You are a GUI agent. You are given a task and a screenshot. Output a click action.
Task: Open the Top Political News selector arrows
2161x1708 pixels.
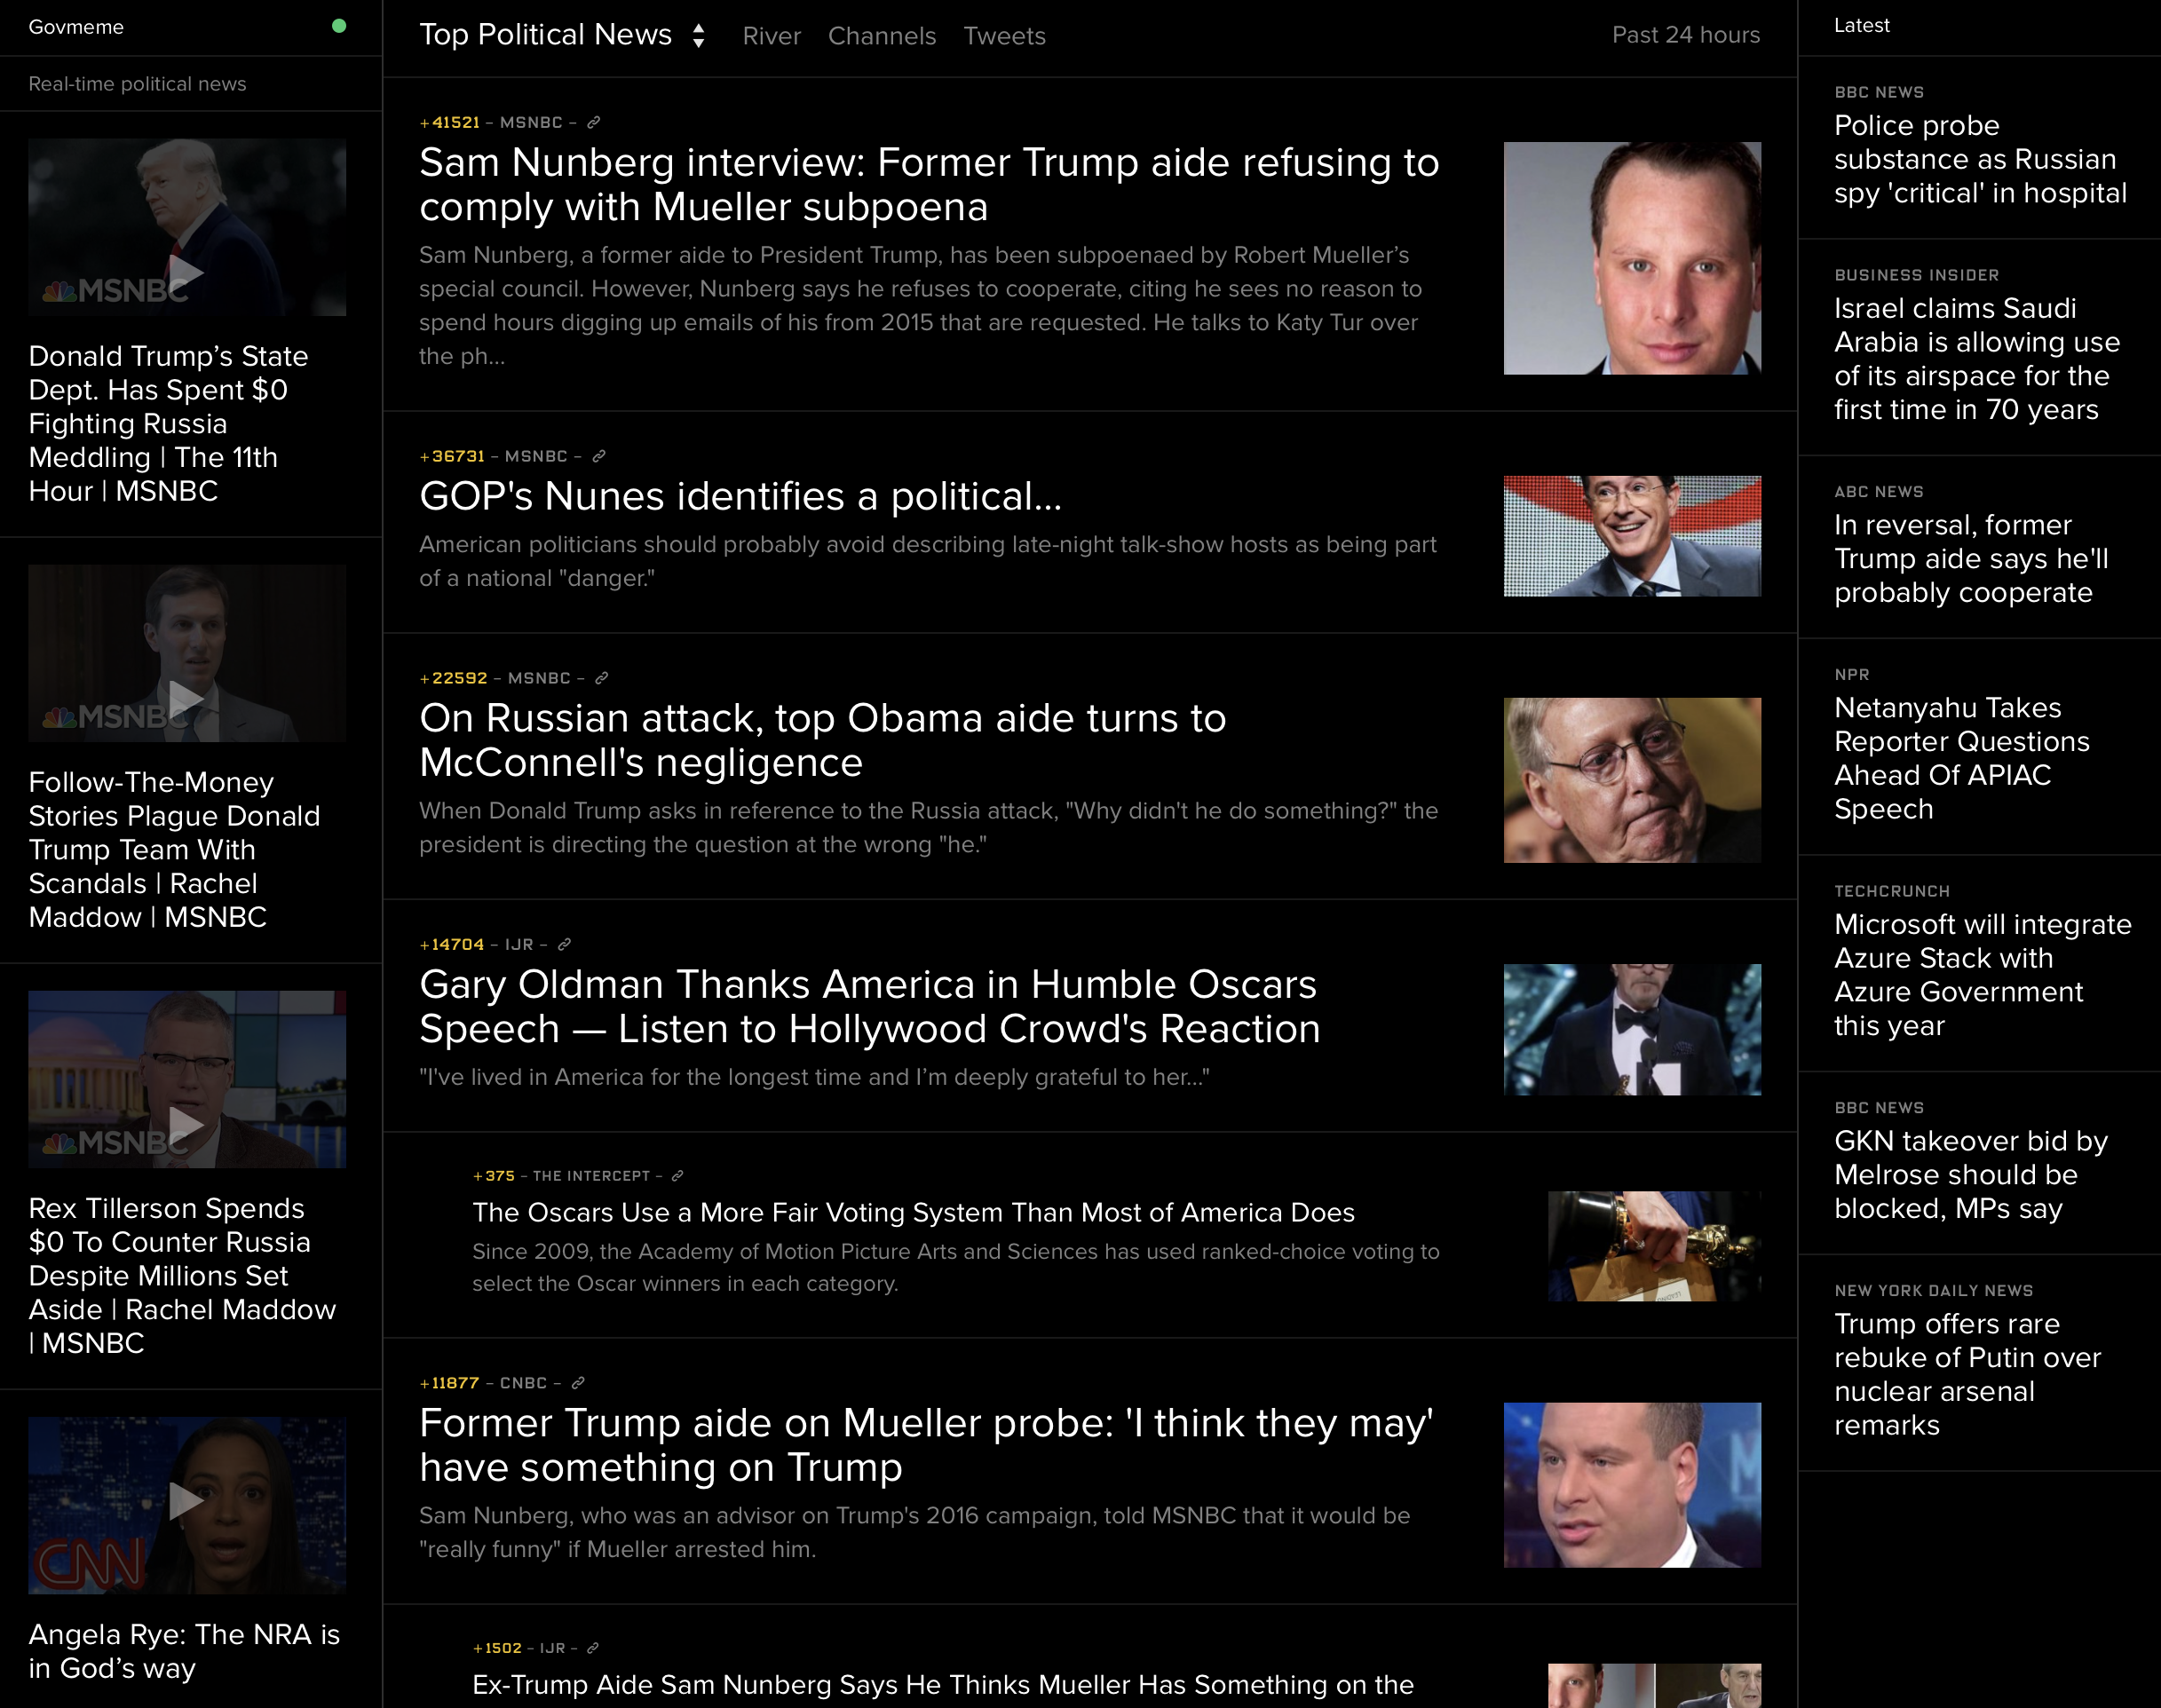[698, 36]
